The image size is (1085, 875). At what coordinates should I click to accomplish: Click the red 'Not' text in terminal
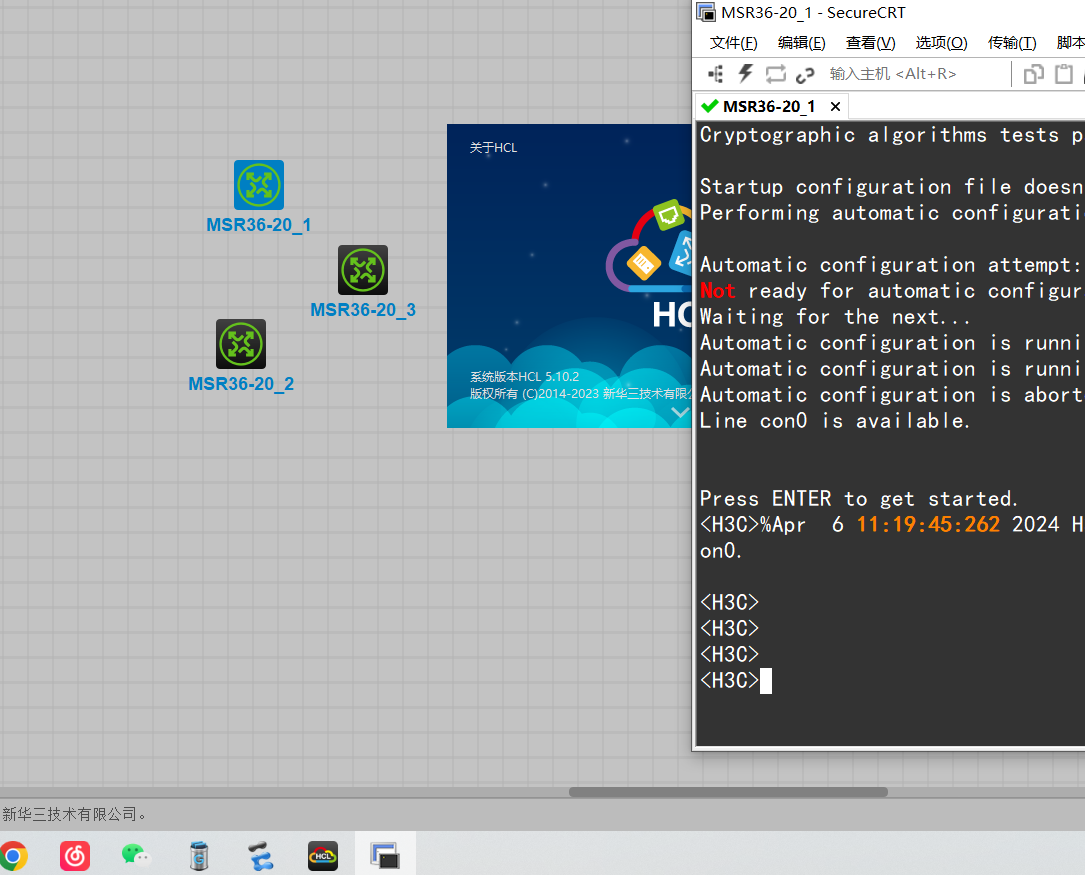[x=718, y=291]
